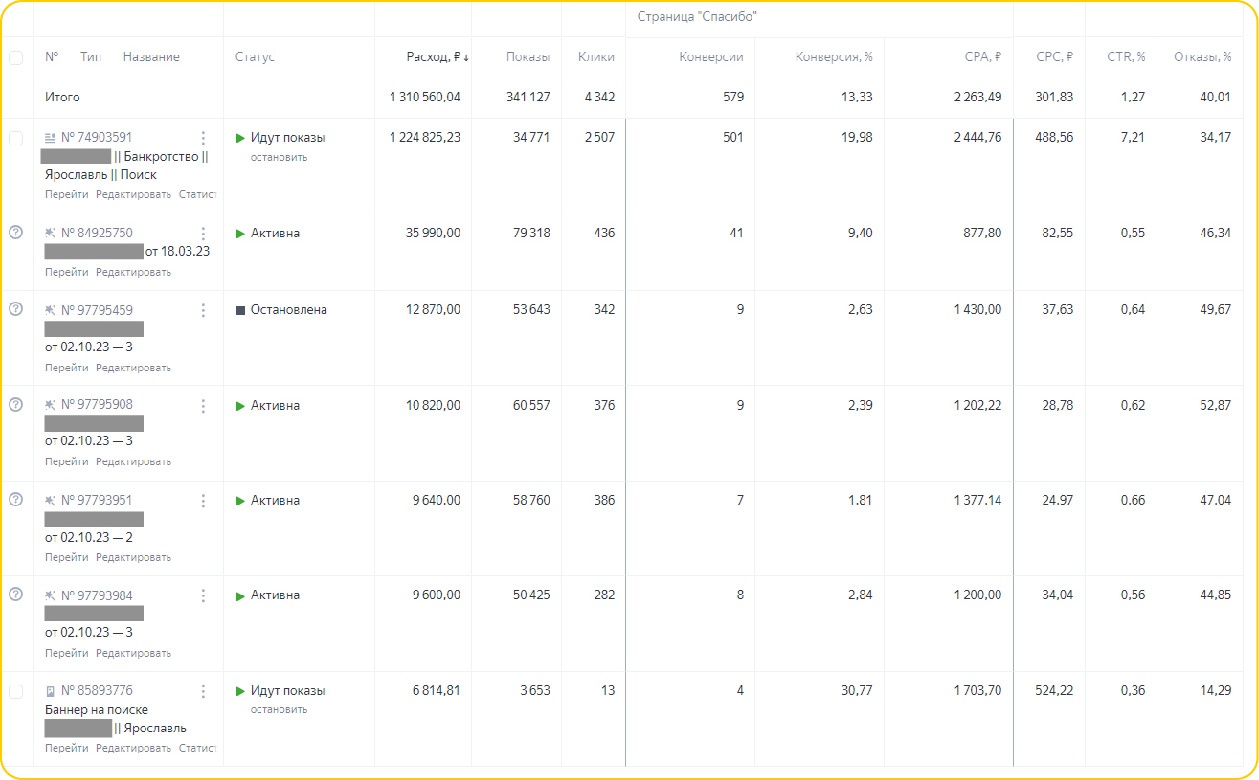1259x780 pixels.
Task: Click campaign type icon of № 97793951
Action: pos(51,500)
